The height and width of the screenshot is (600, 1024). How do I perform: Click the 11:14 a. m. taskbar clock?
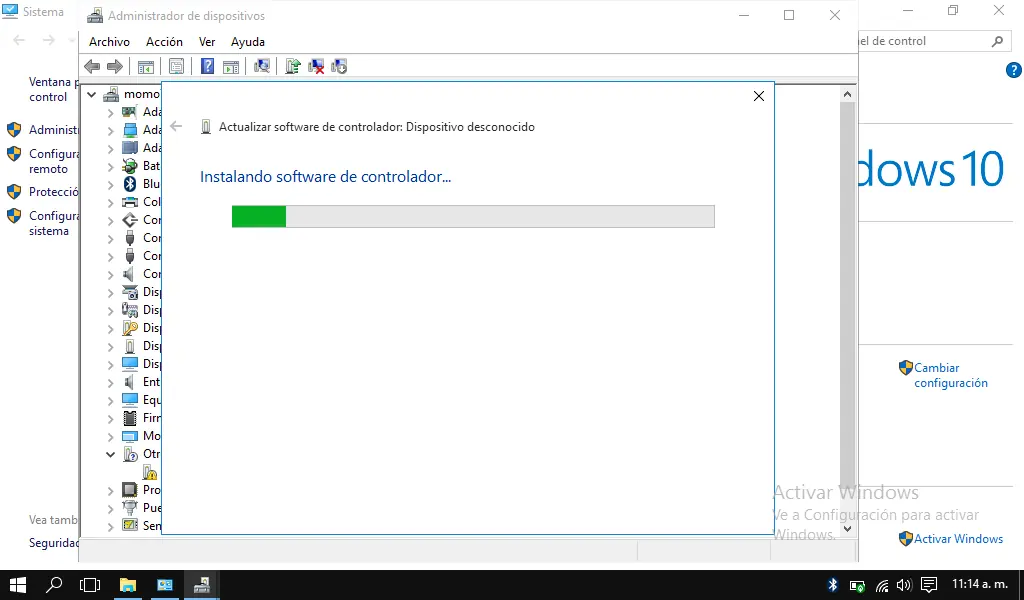[980, 584]
